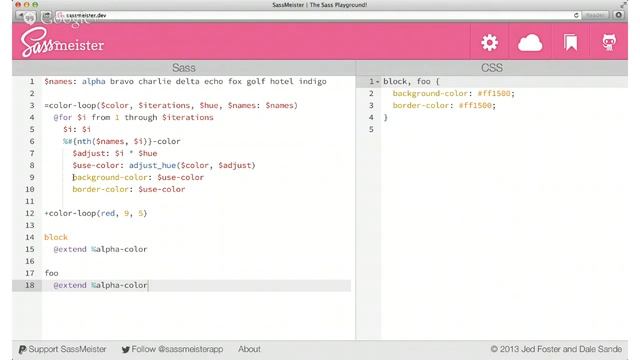Click the '$use-color: adjust_hue' line
Viewport: 640px width, 360px height.
(x=164, y=165)
